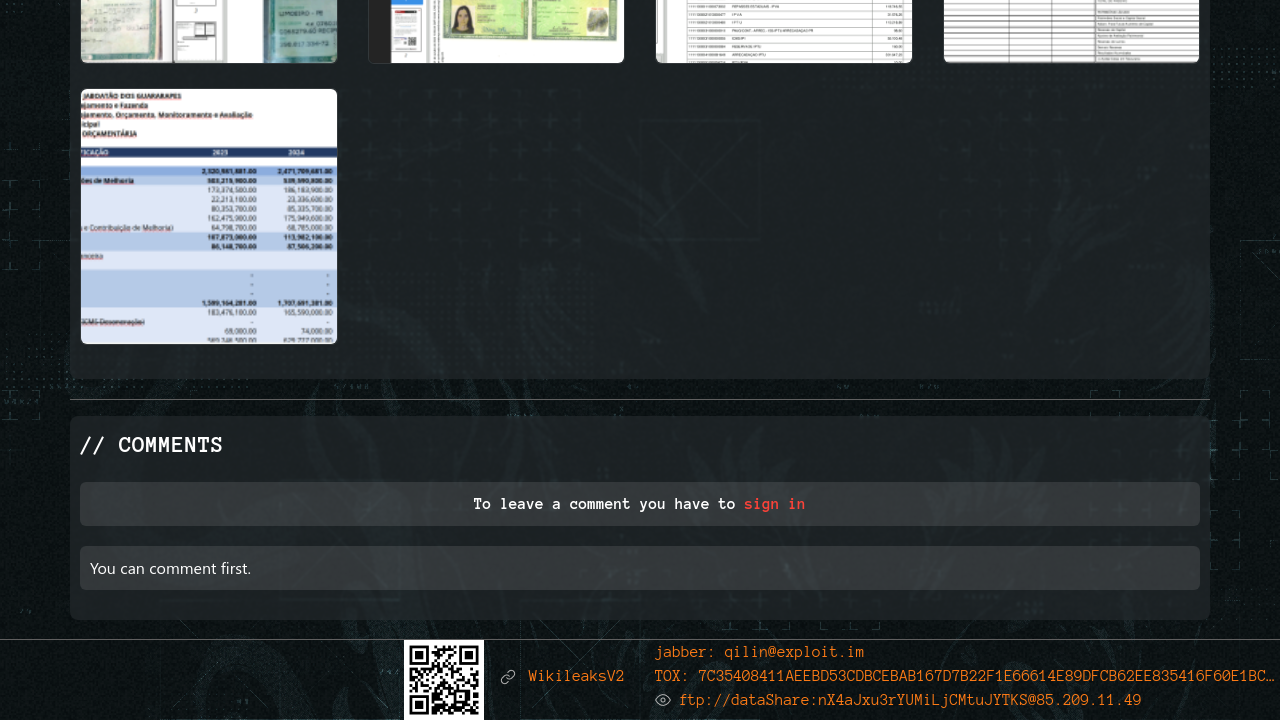Select the jabber contact address text
This screenshot has height=720, width=1280.
(x=759, y=652)
